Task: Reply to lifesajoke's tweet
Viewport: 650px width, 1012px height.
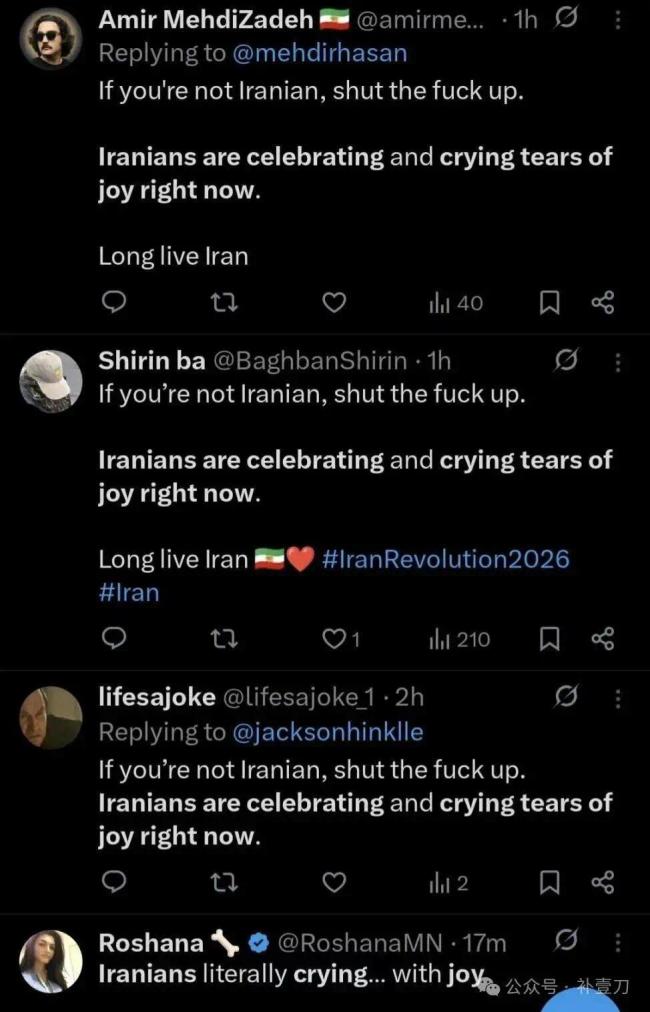Action: click(115, 881)
